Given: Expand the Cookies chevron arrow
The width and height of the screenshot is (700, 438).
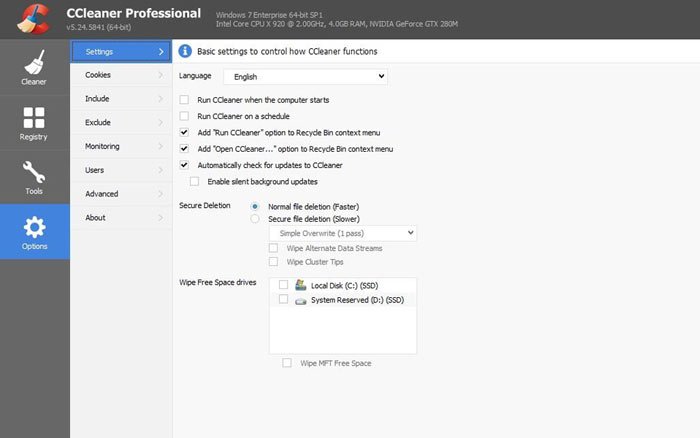Looking at the screenshot, I should tap(161, 75).
